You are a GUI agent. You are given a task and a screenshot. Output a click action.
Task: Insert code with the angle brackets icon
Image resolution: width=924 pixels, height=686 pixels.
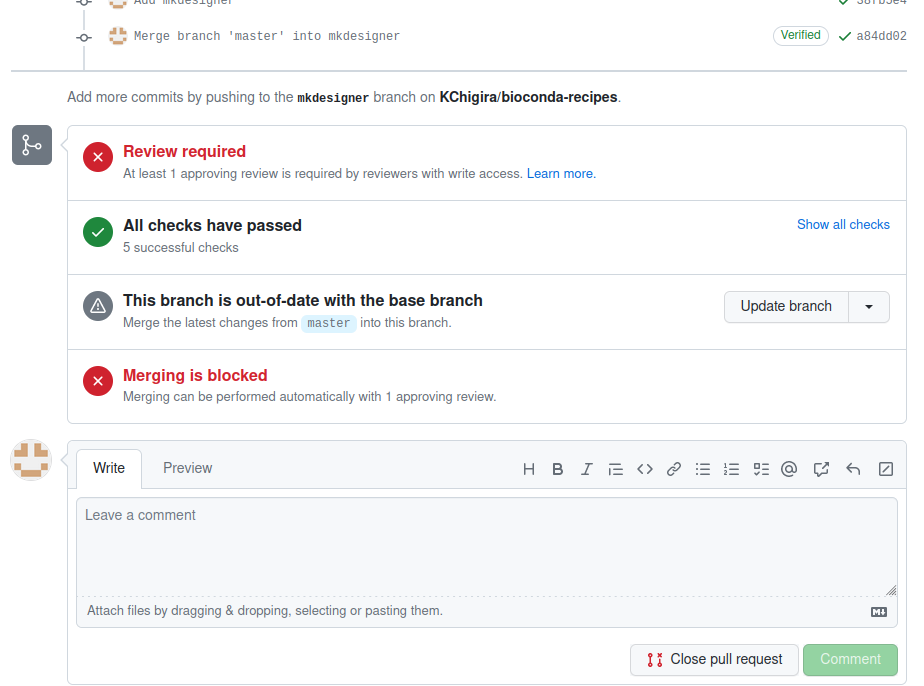(x=645, y=469)
